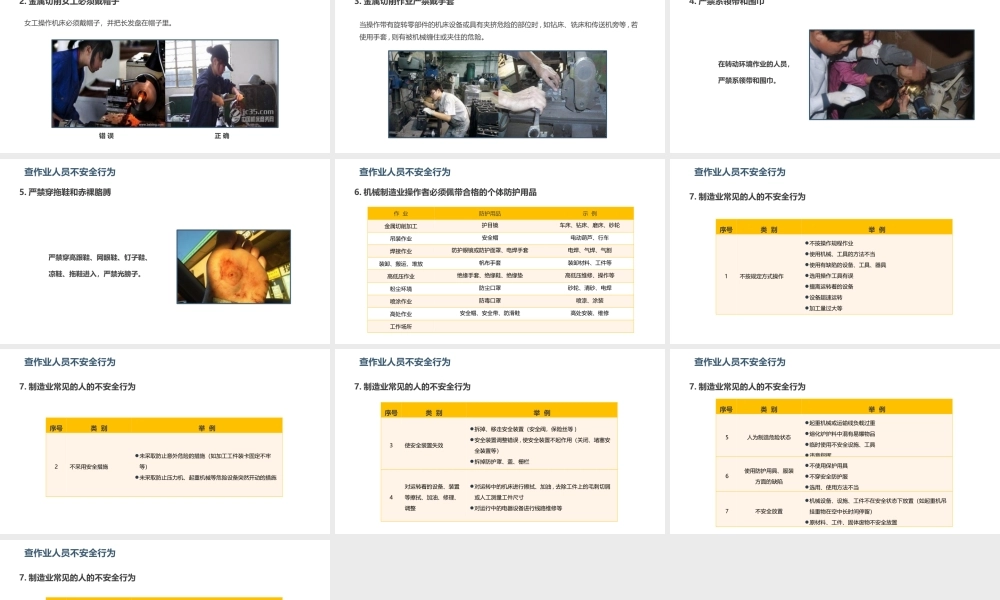The image size is (1000, 600).
Task: Click table cell '安全帽、安全带、防滑鞋'
Action: point(490,313)
